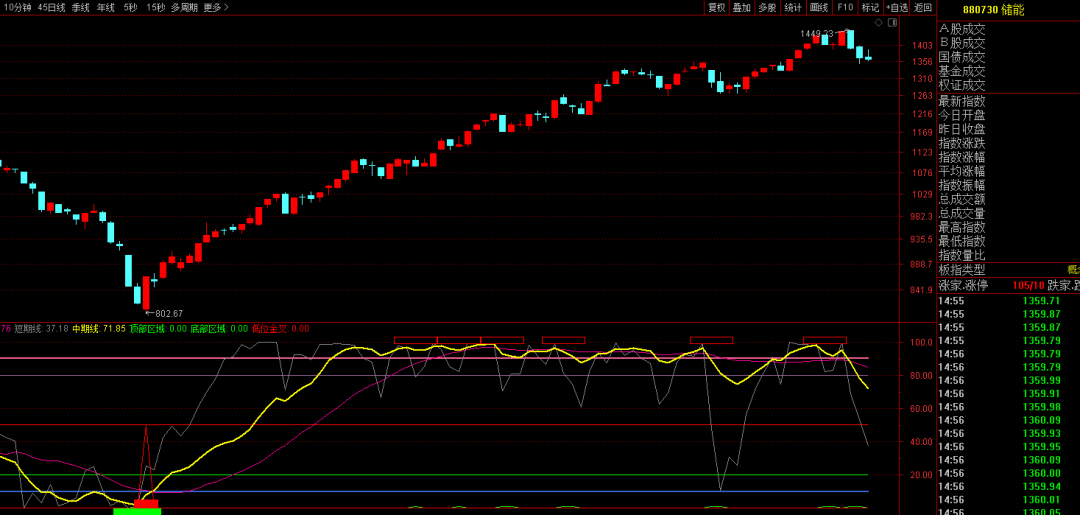This screenshot has height=515, width=1080.
Task: Select the 15秒 period
Action: [156, 7]
